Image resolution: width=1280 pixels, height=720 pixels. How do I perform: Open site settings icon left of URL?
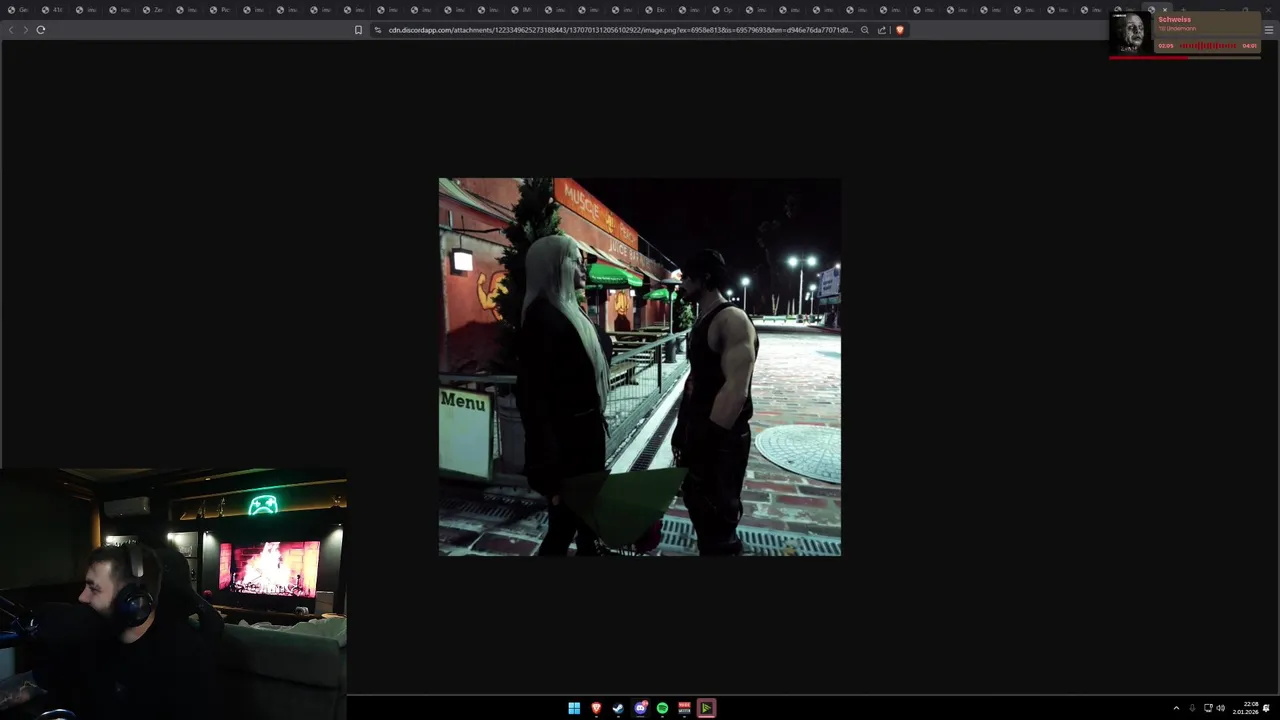(378, 30)
